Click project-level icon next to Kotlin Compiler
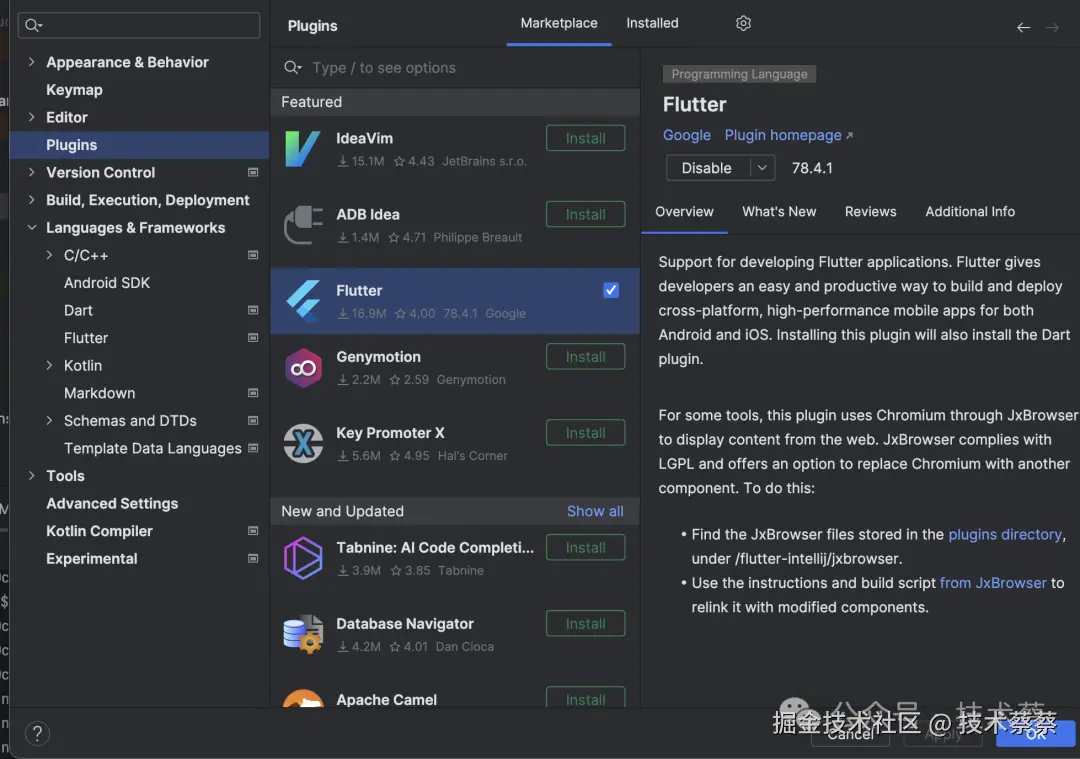 pyautogui.click(x=253, y=531)
